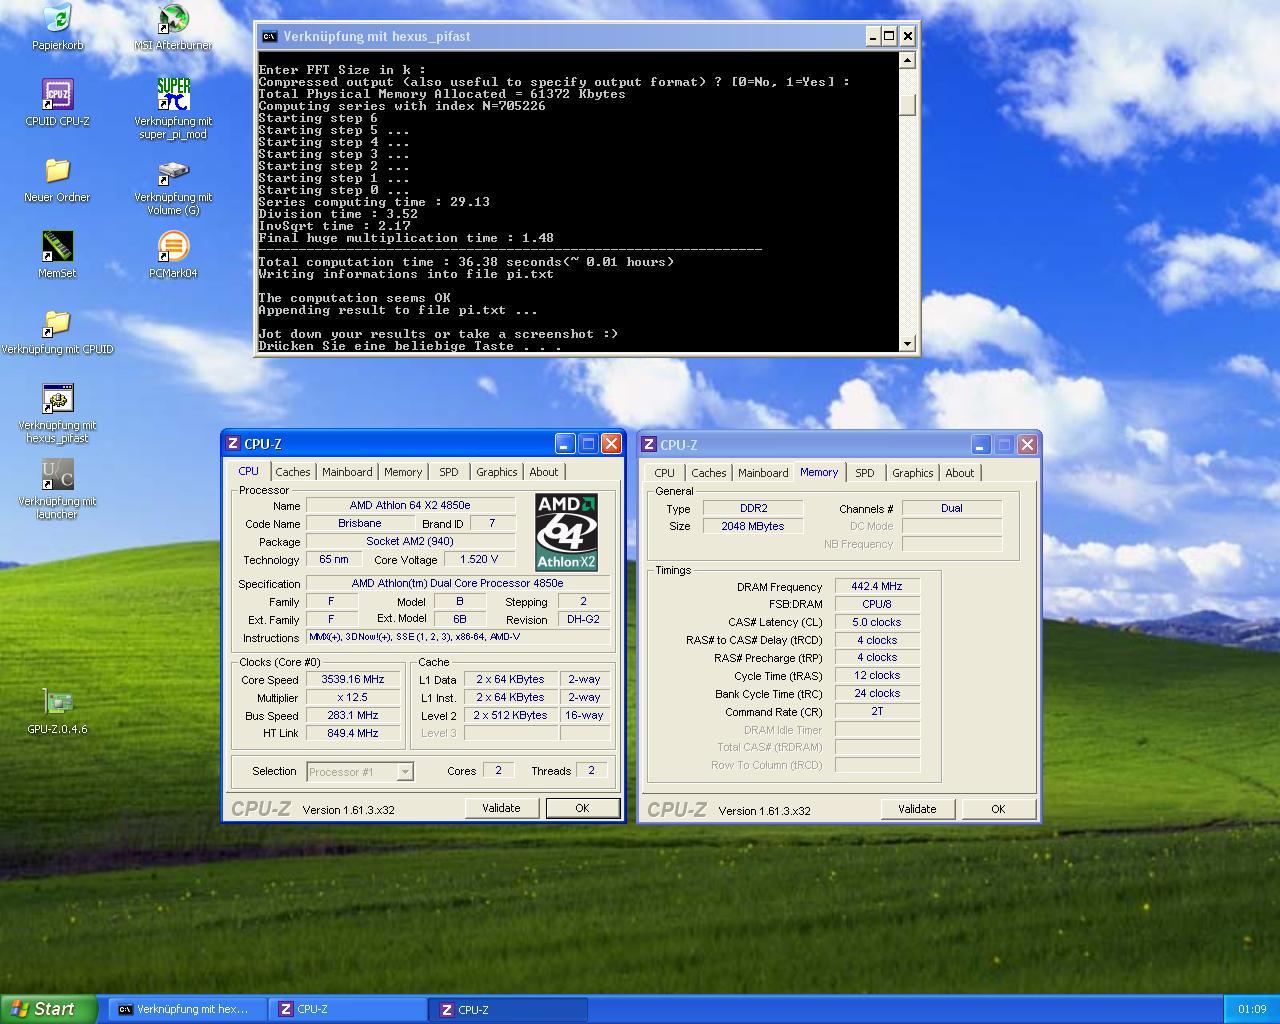Click the memory Size value 2048 MBytes
The image size is (1280, 1024).
(753, 526)
